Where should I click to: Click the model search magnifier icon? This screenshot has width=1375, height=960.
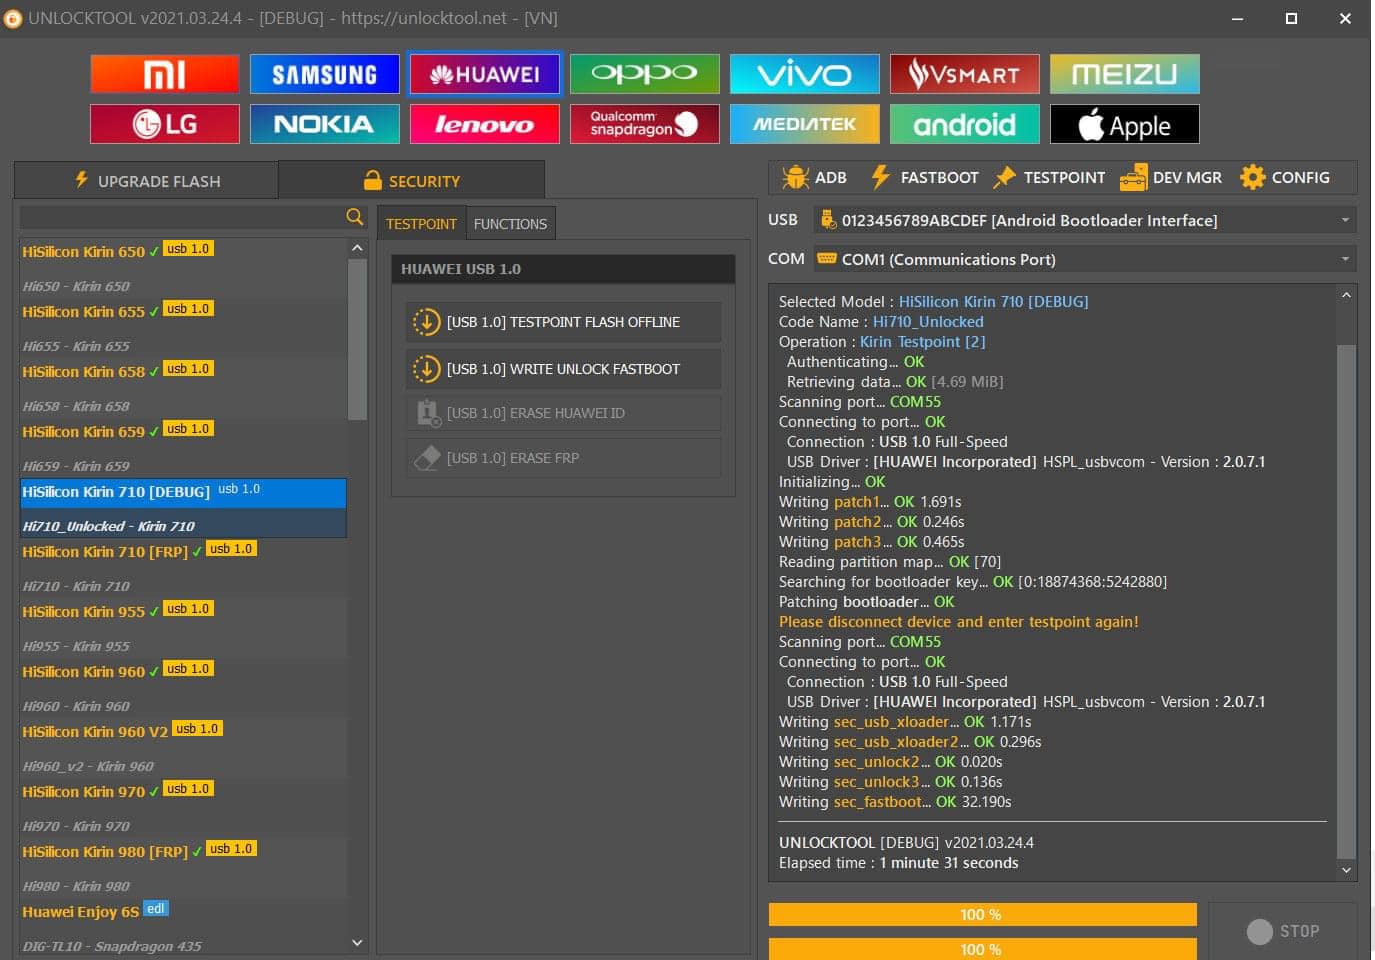pos(354,217)
